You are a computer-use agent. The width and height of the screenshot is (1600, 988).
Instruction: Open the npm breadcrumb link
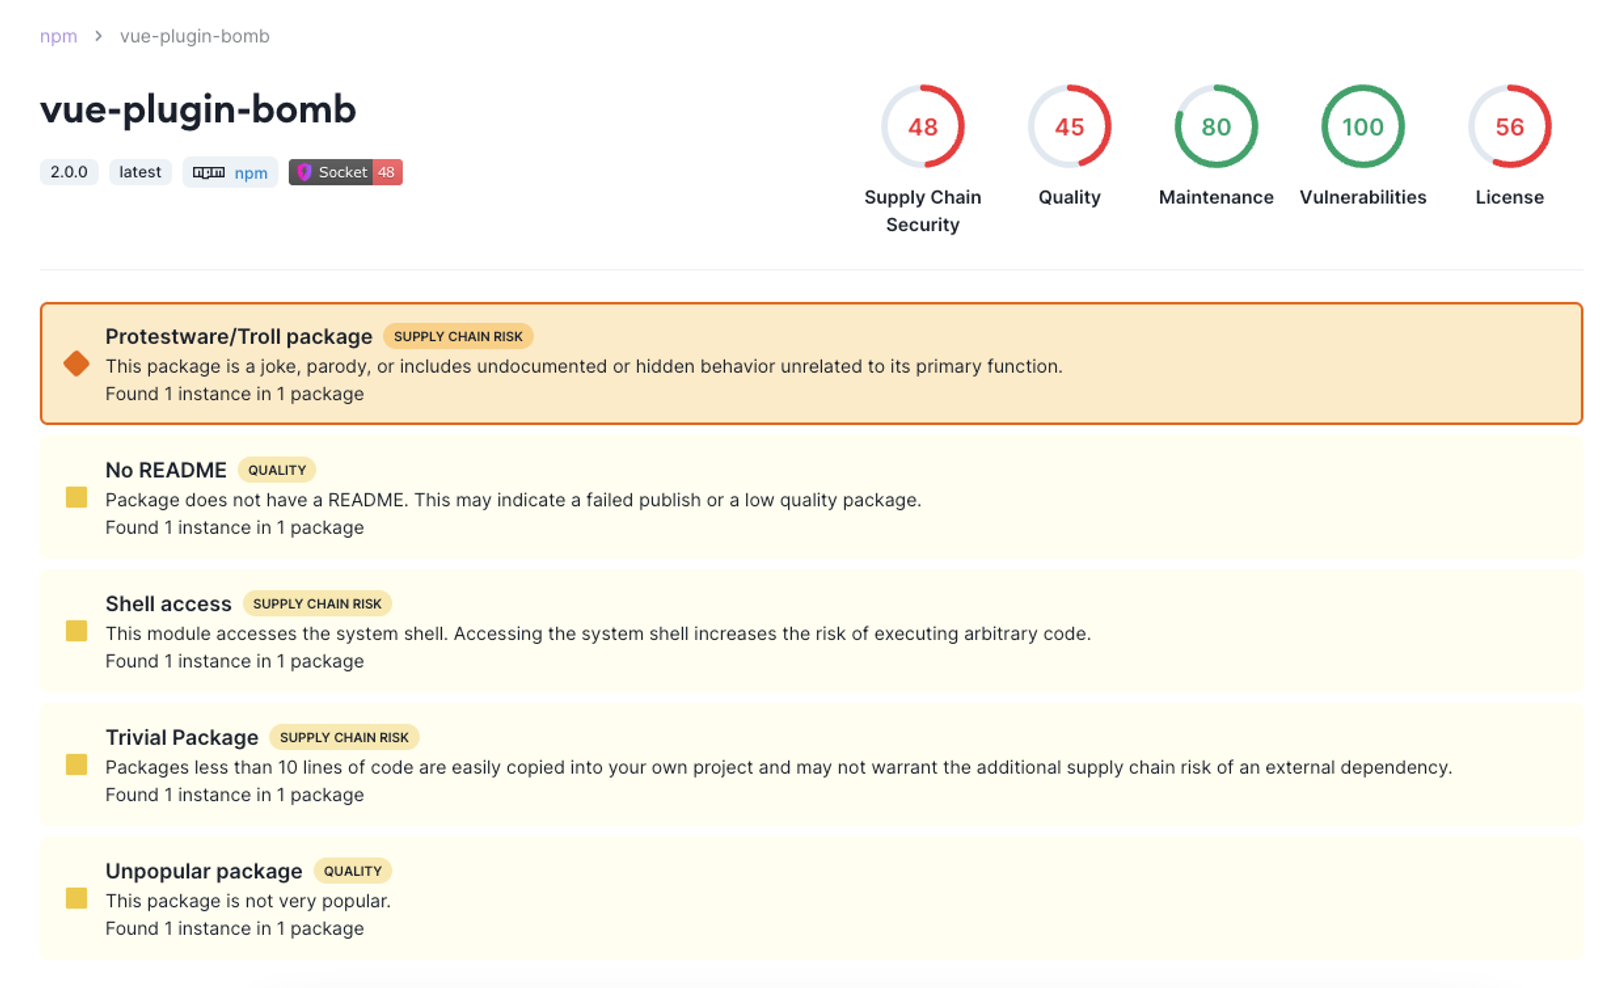click(x=58, y=36)
